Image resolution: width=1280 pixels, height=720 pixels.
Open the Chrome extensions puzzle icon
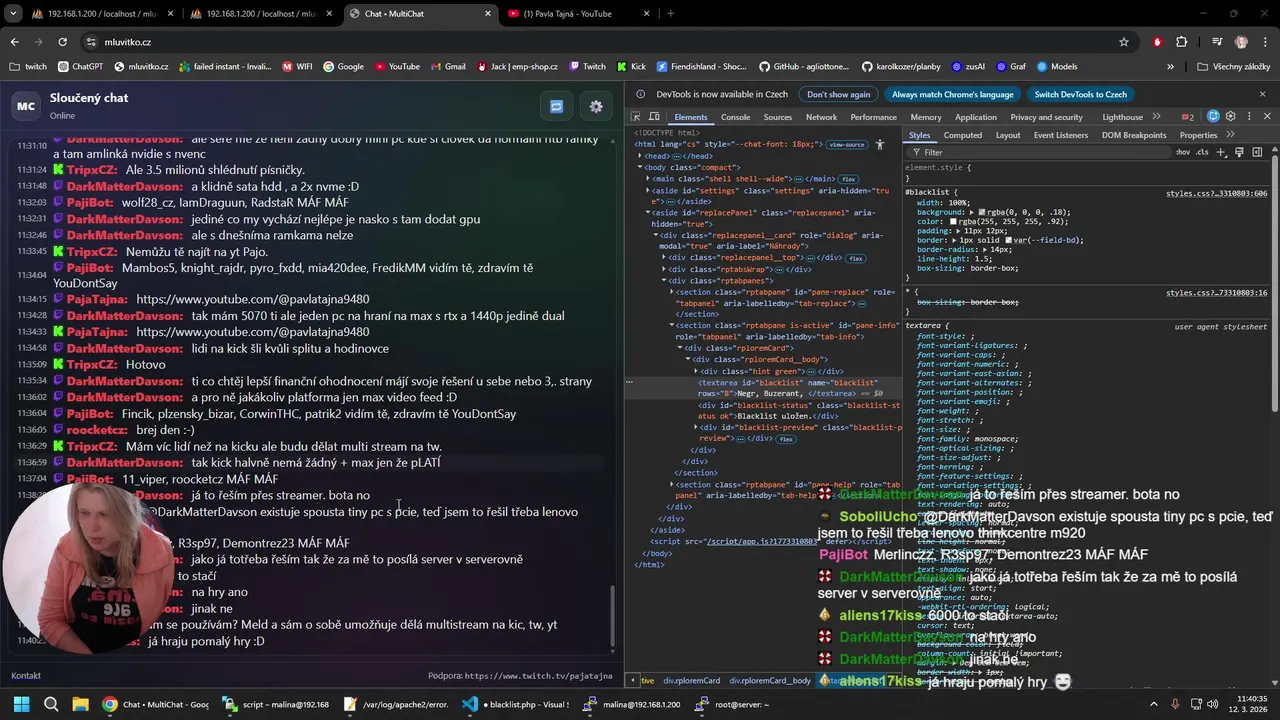1181,42
